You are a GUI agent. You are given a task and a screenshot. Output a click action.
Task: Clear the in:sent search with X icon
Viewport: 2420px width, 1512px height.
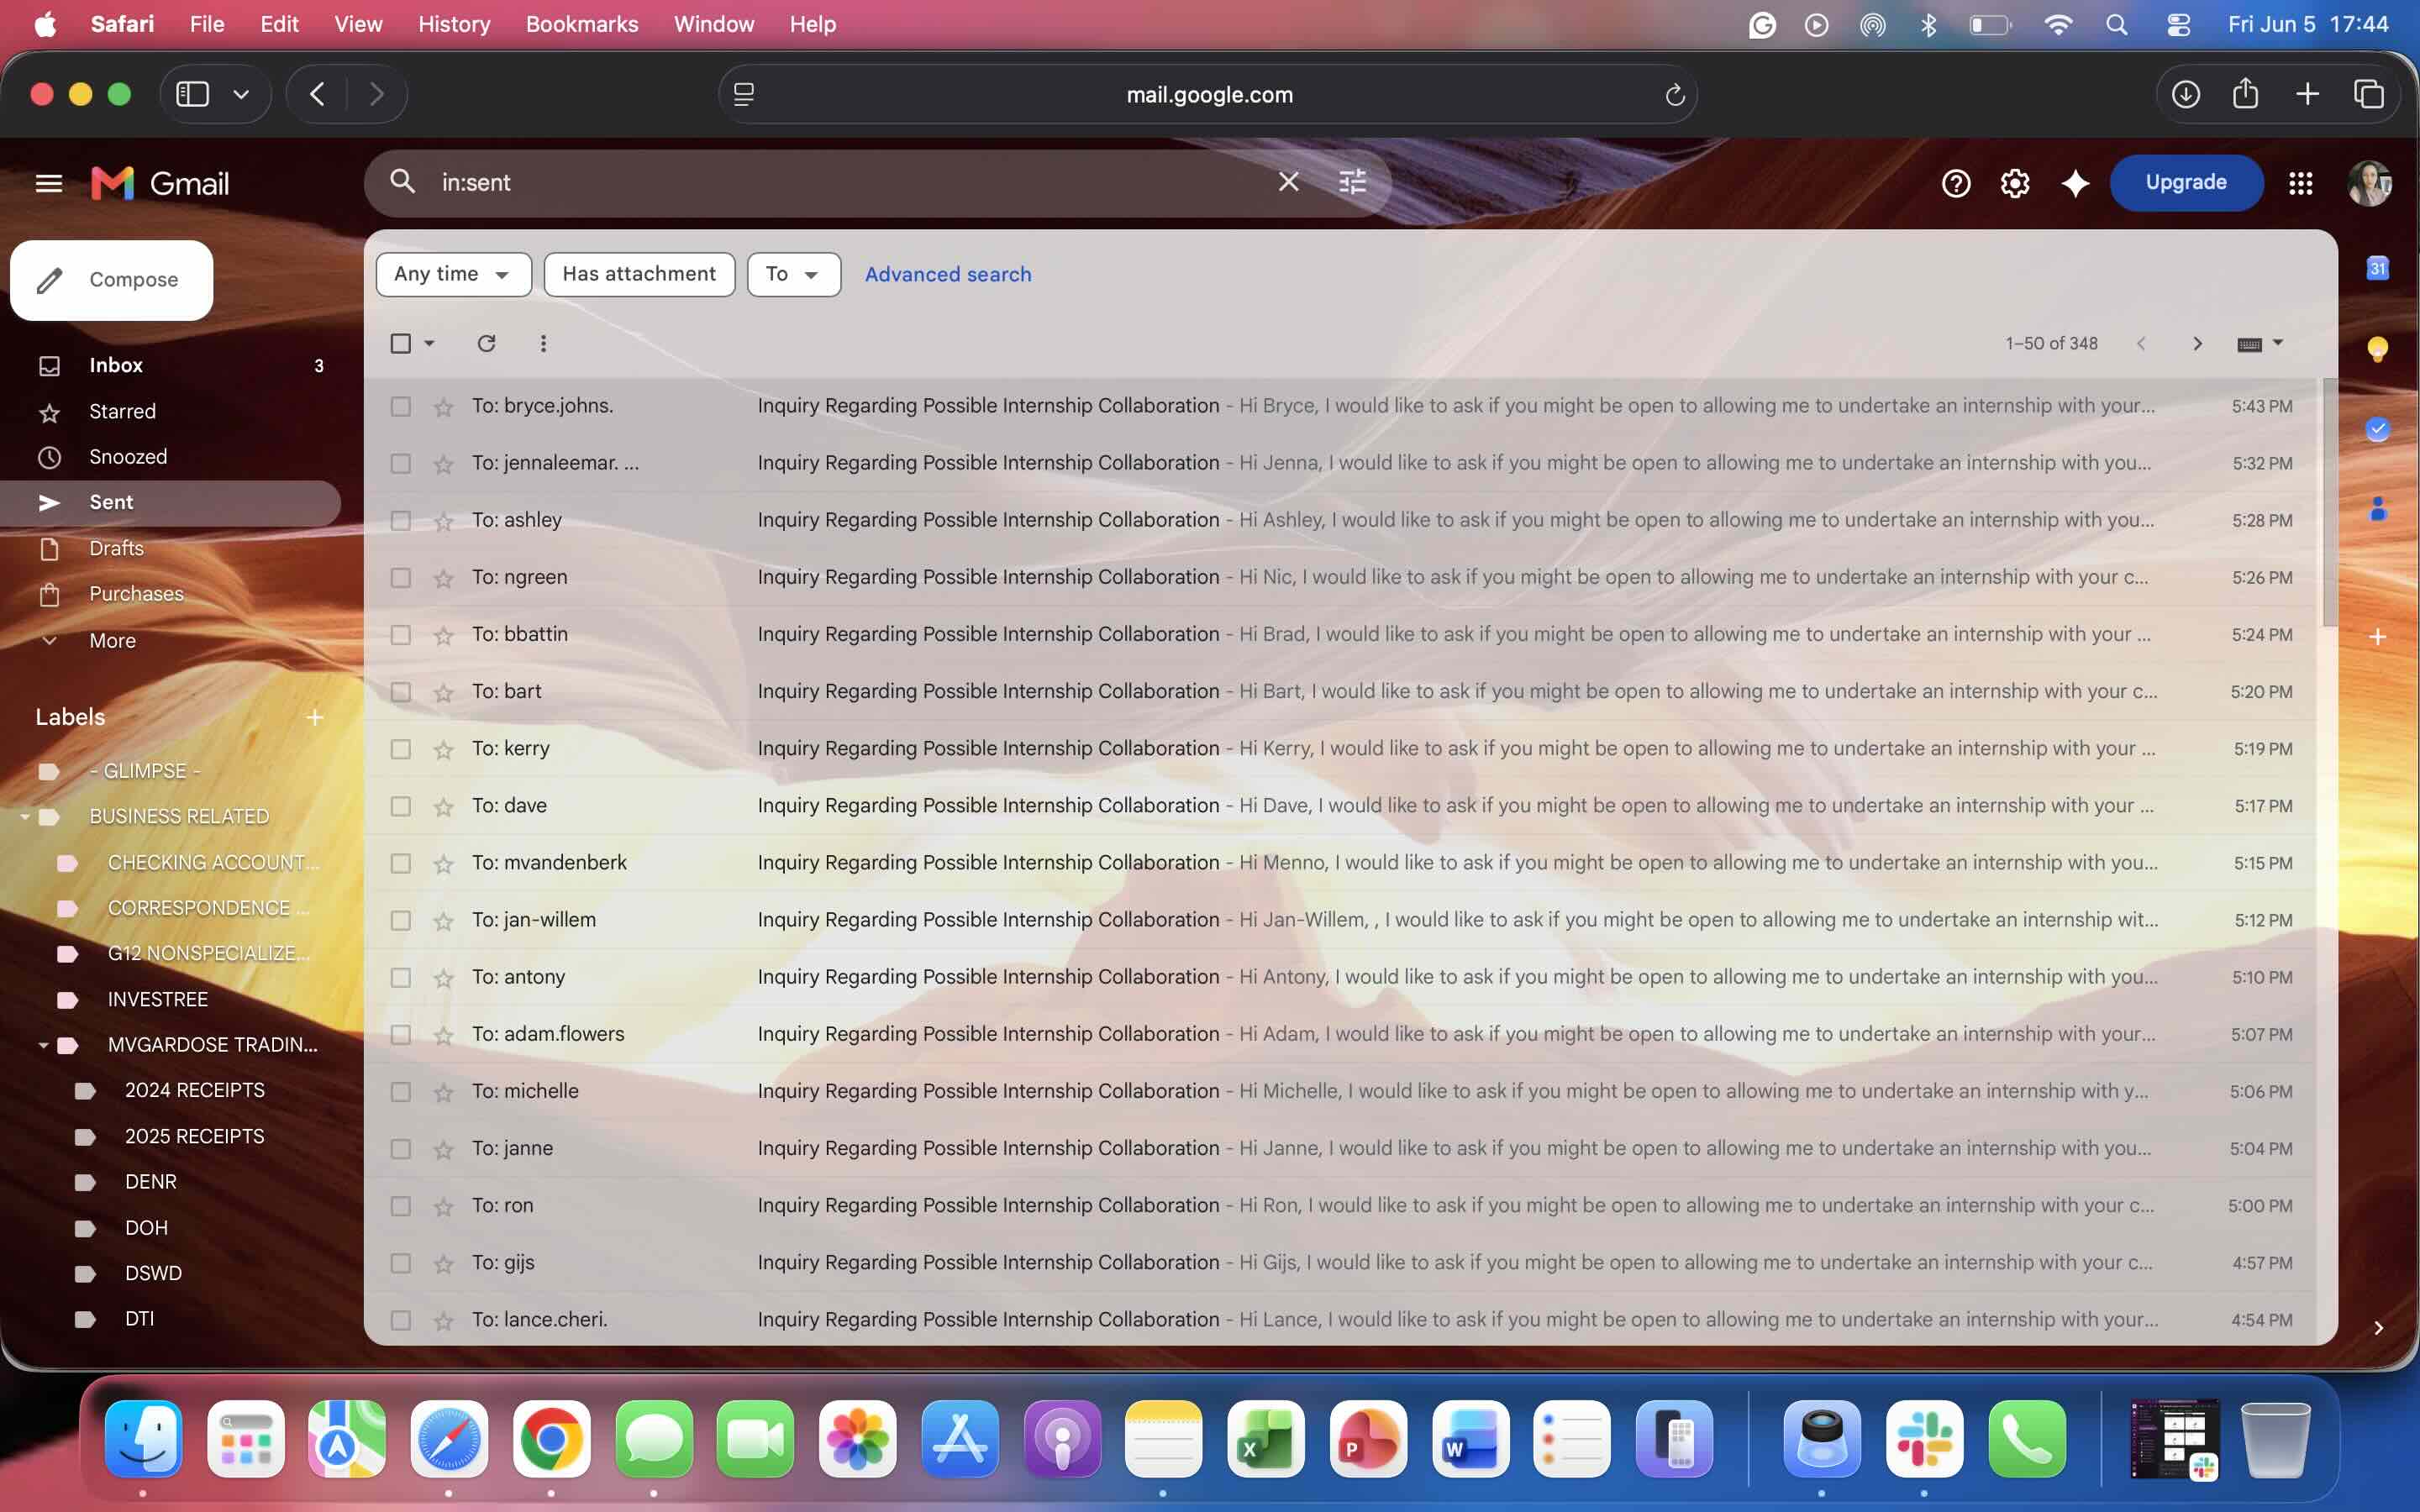[1288, 182]
